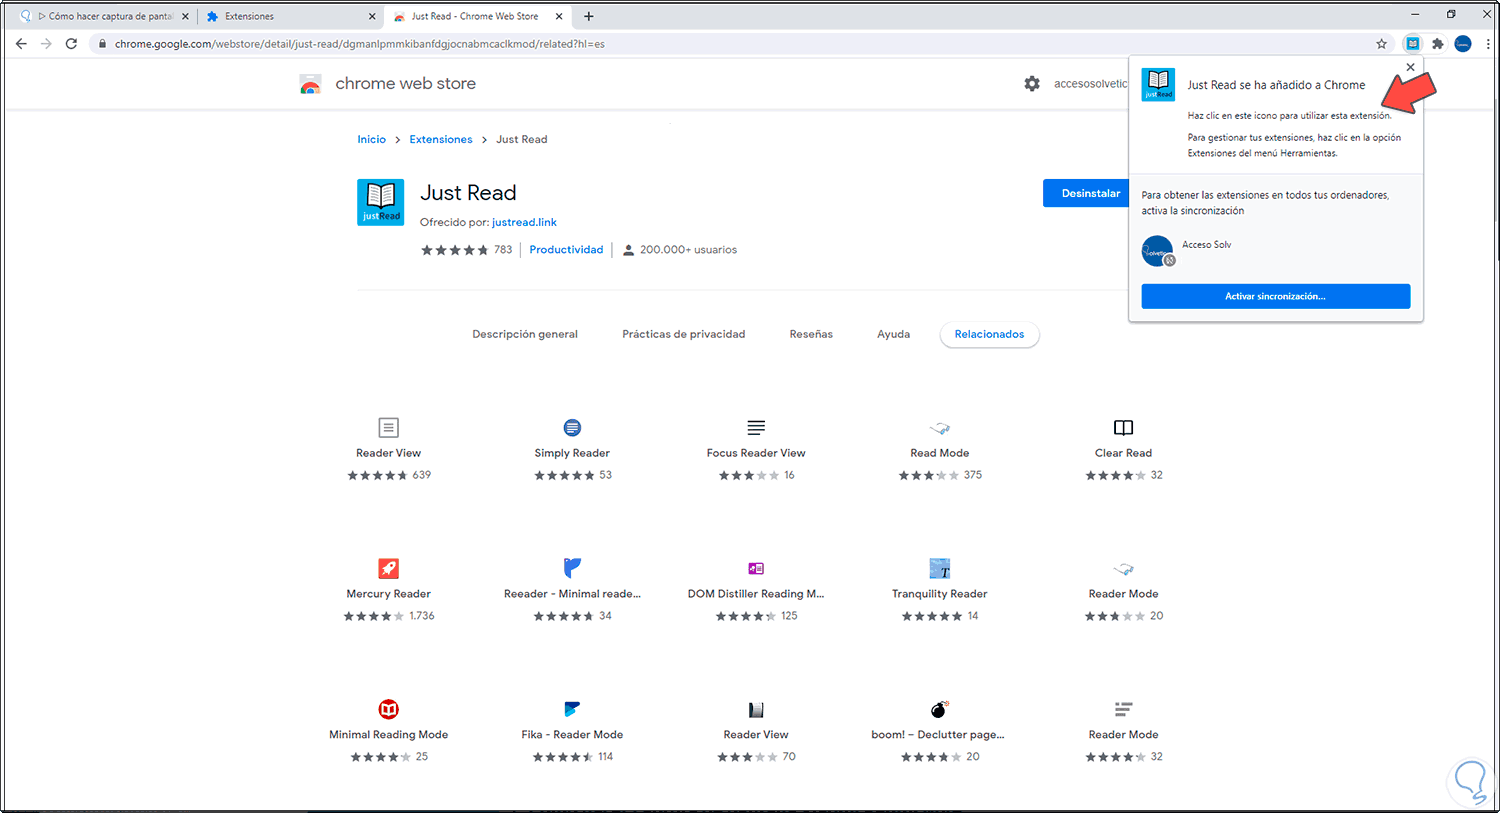Click the address bar URL field

735,44
